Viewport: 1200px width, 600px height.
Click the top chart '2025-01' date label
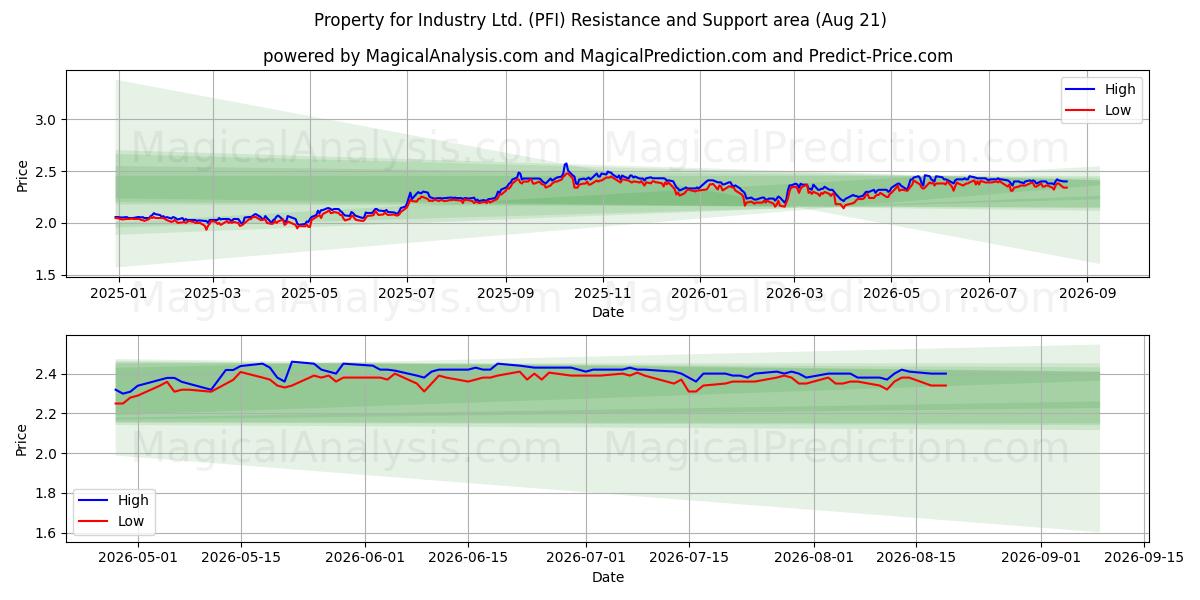pyautogui.click(x=119, y=294)
